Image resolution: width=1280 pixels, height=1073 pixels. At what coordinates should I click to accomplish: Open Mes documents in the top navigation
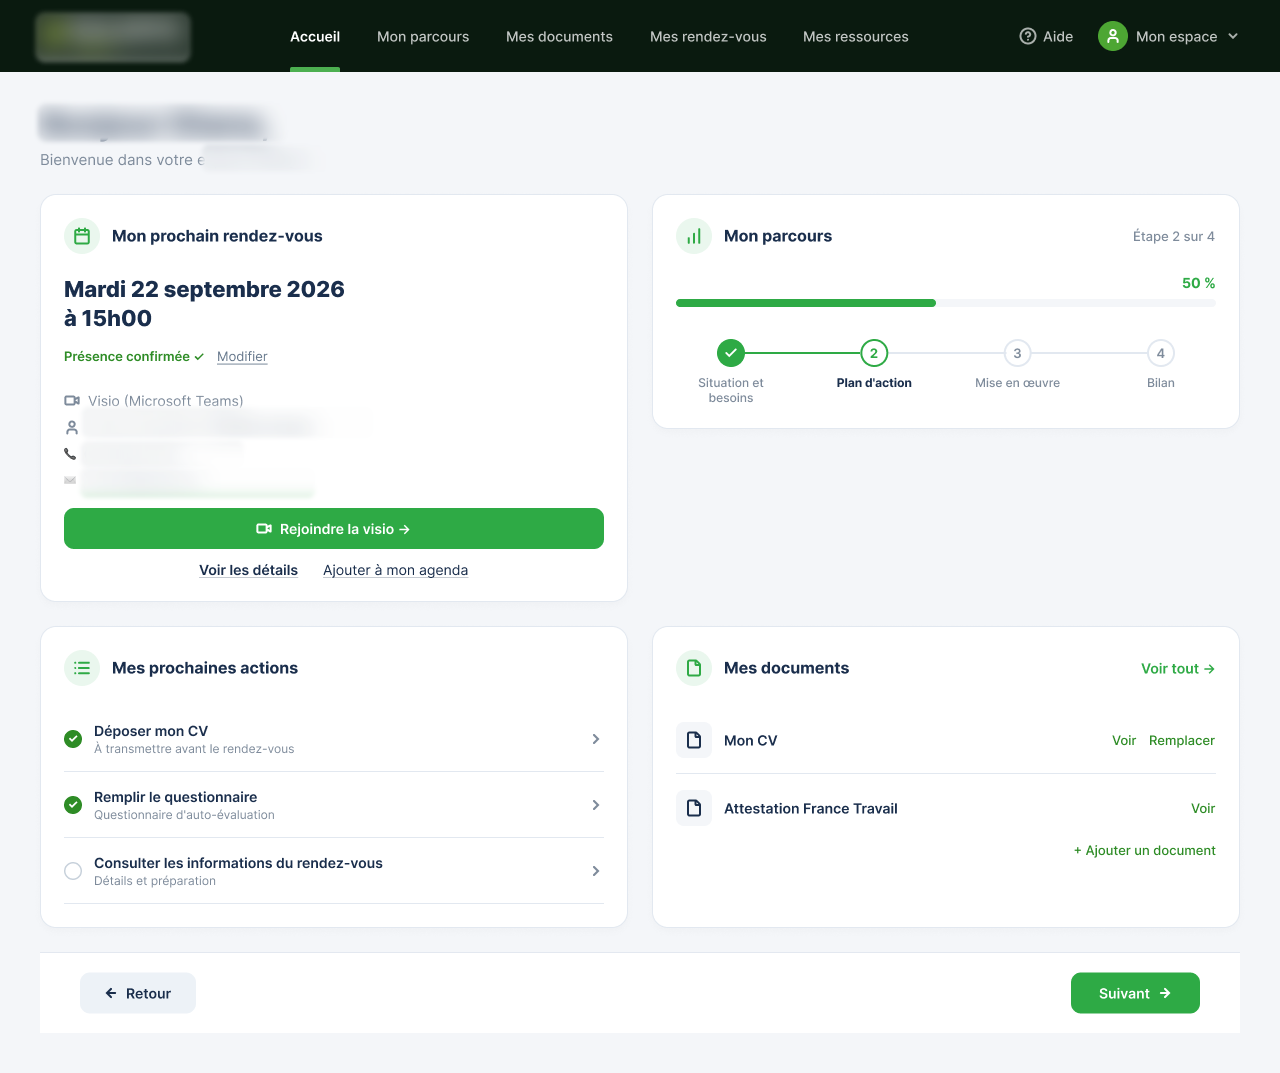pos(559,36)
